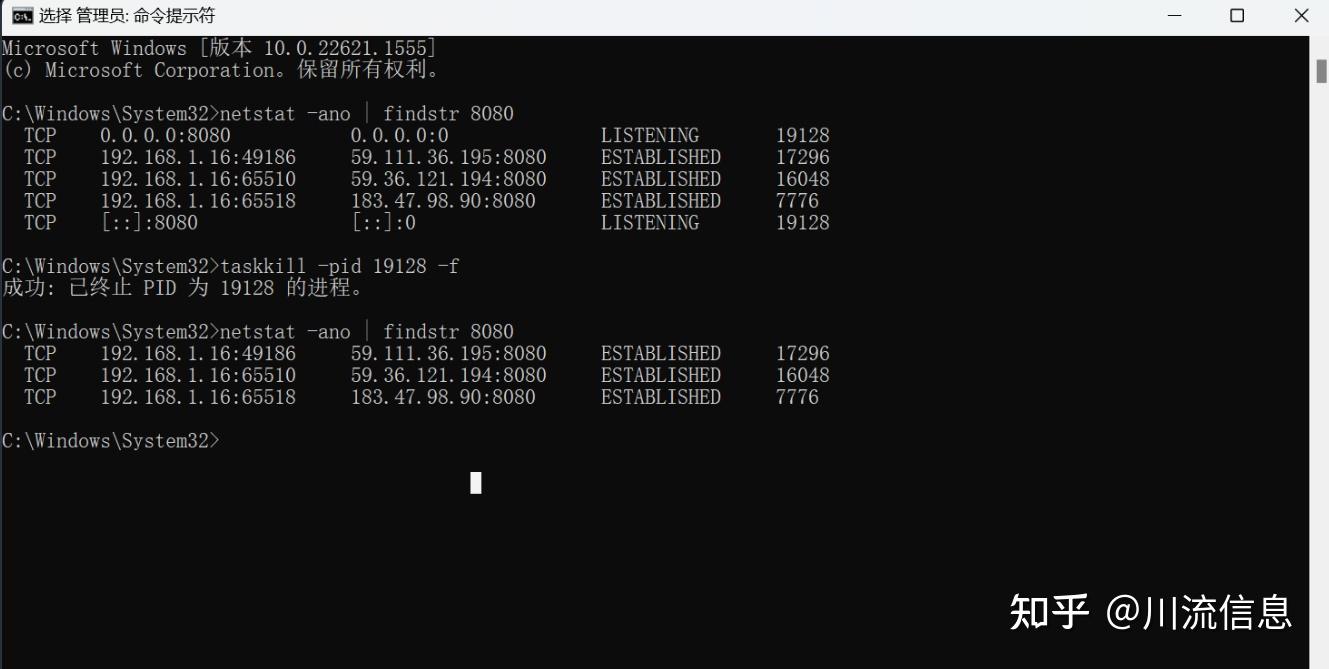Click the taskkill -pid 19128 -f command
The image size is (1329, 669).
340,266
